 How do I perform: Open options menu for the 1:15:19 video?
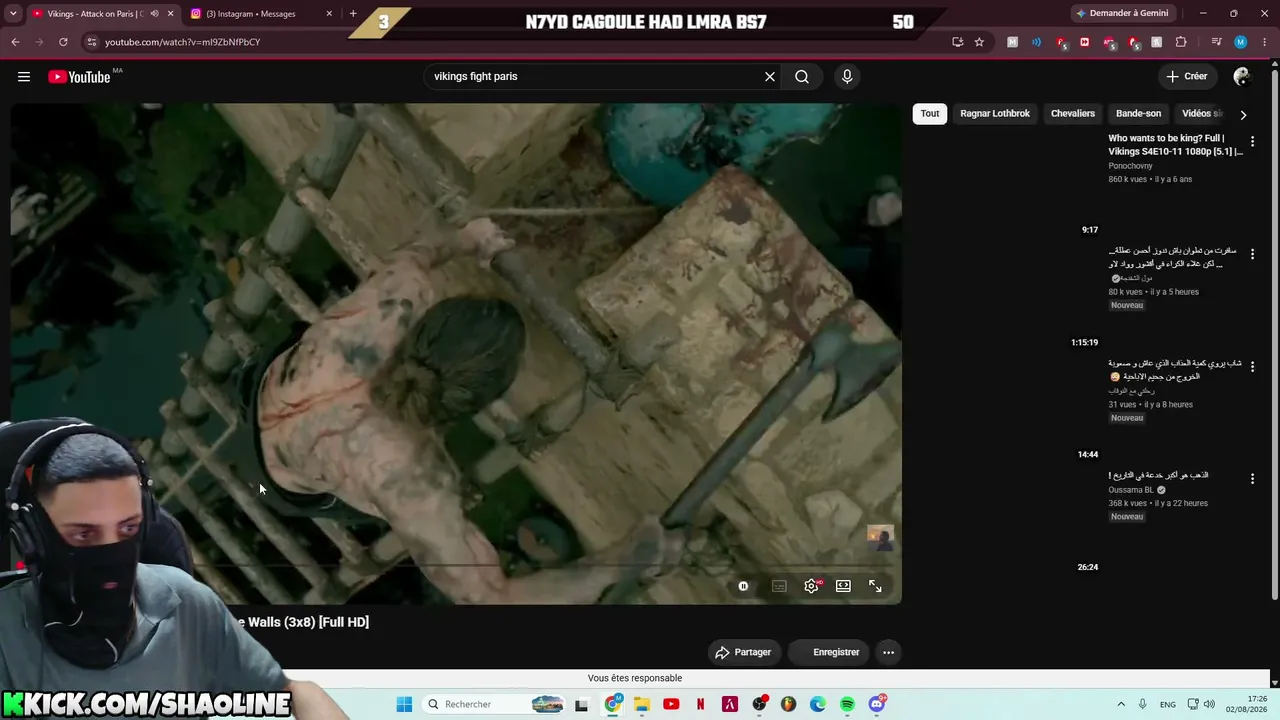click(x=1252, y=254)
